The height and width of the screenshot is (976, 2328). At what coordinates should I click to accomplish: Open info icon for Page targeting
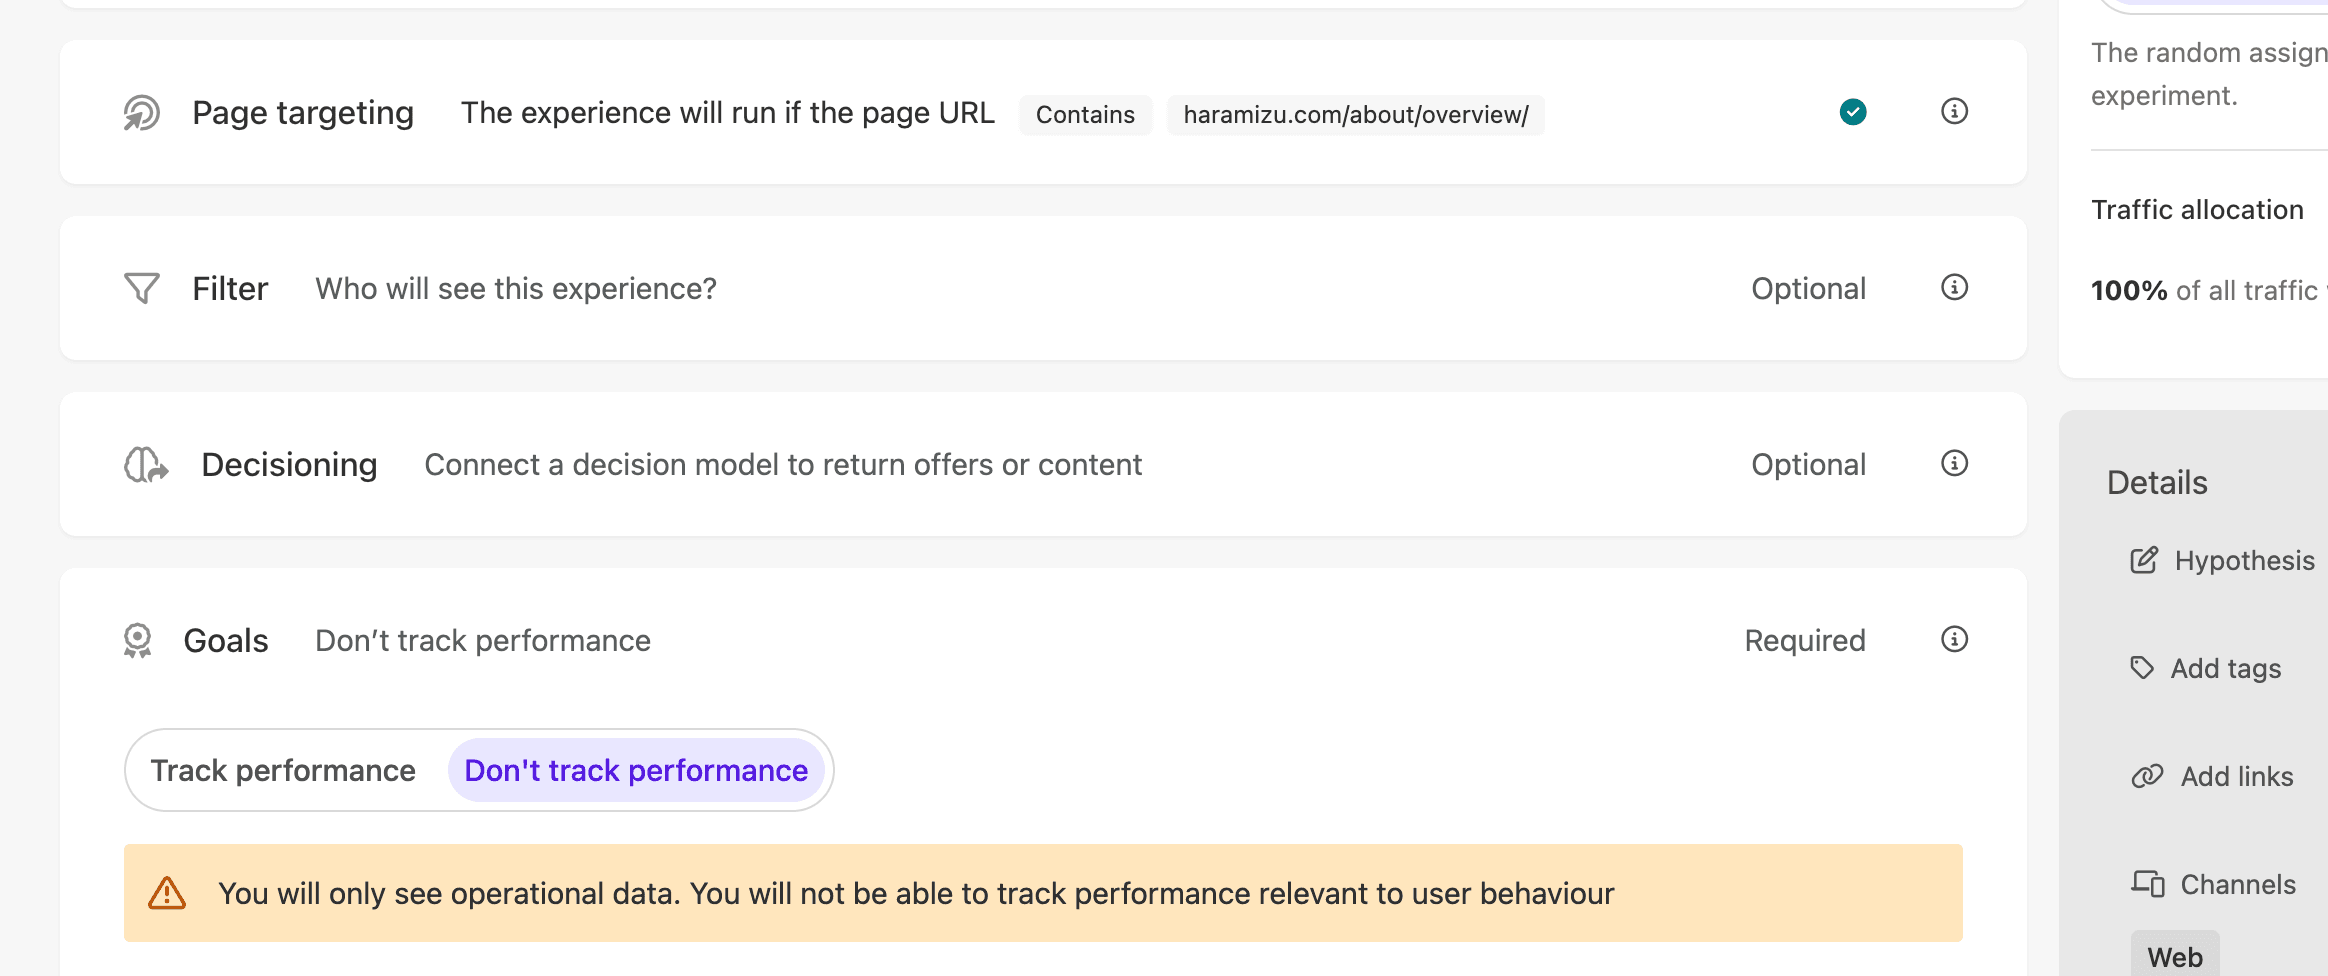point(1954,111)
